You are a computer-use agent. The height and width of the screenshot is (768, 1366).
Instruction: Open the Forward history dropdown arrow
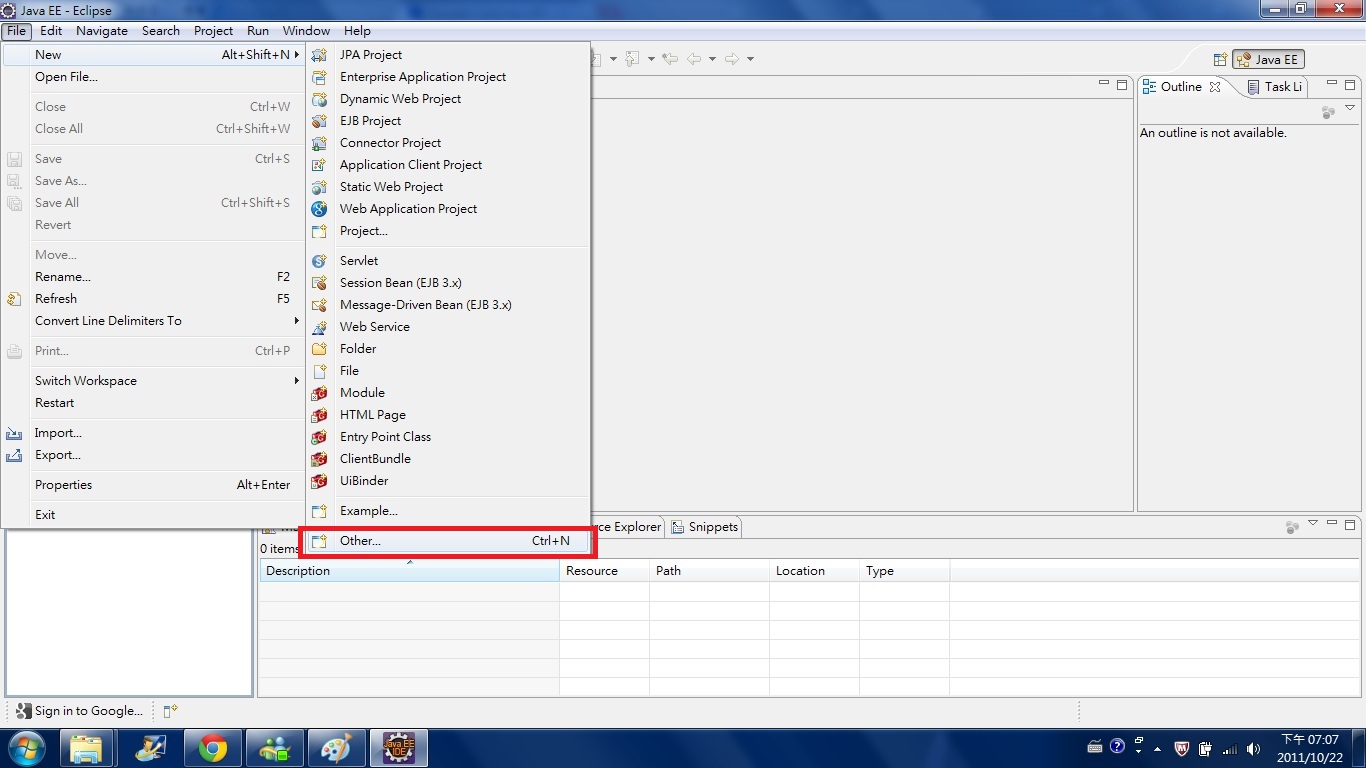[x=750, y=59]
